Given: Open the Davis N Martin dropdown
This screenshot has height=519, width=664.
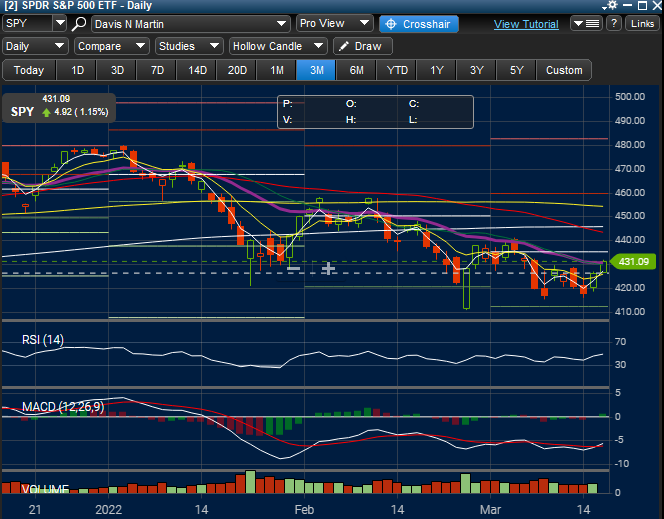Looking at the screenshot, I should (x=191, y=24).
